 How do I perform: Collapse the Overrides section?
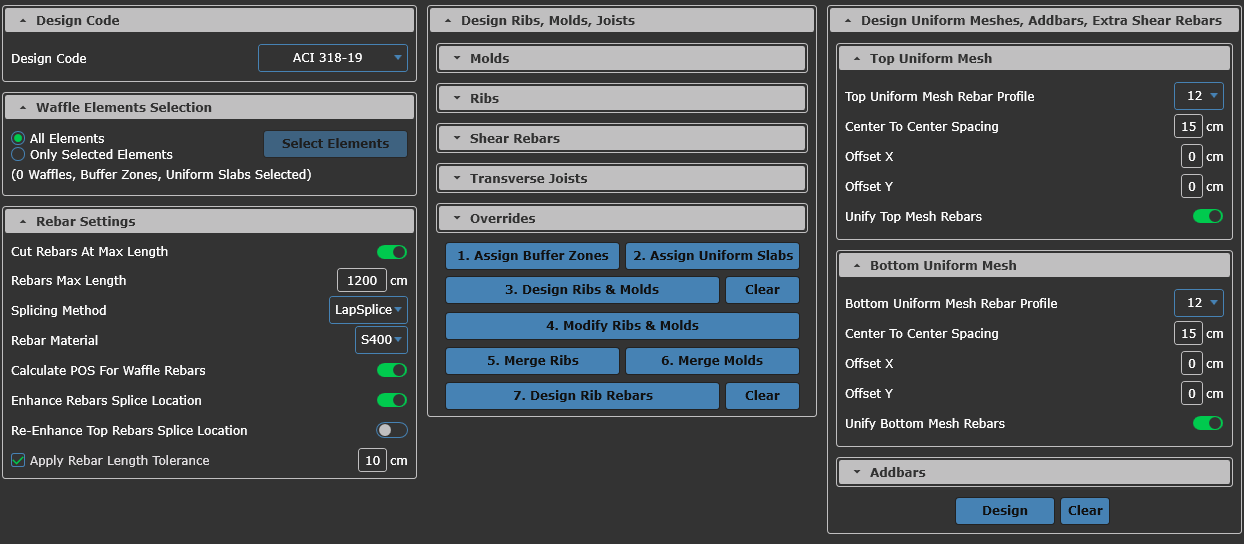click(621, 218)
